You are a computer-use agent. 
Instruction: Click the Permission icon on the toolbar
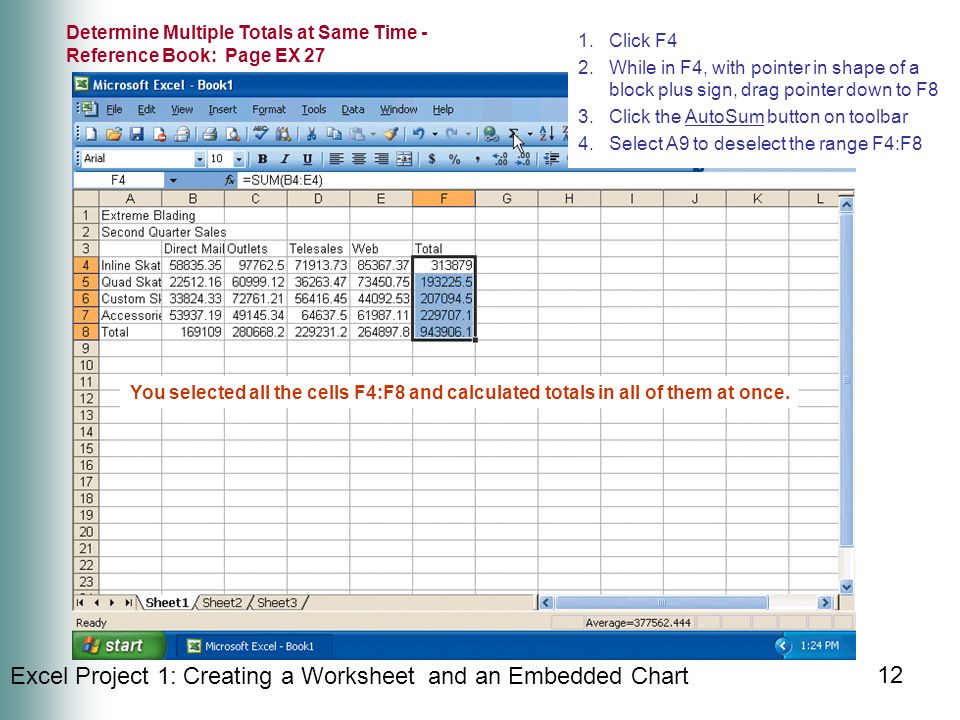pos(159,133)
